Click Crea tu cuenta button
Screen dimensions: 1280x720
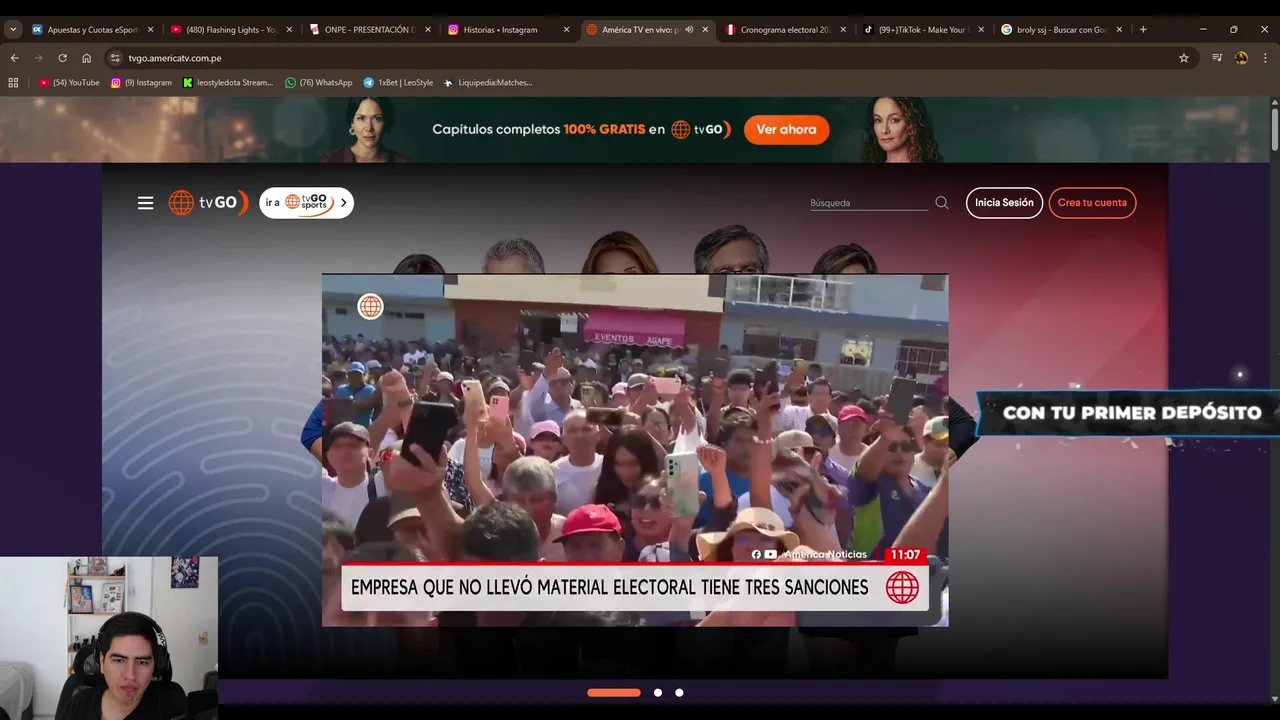(1092, 203)
